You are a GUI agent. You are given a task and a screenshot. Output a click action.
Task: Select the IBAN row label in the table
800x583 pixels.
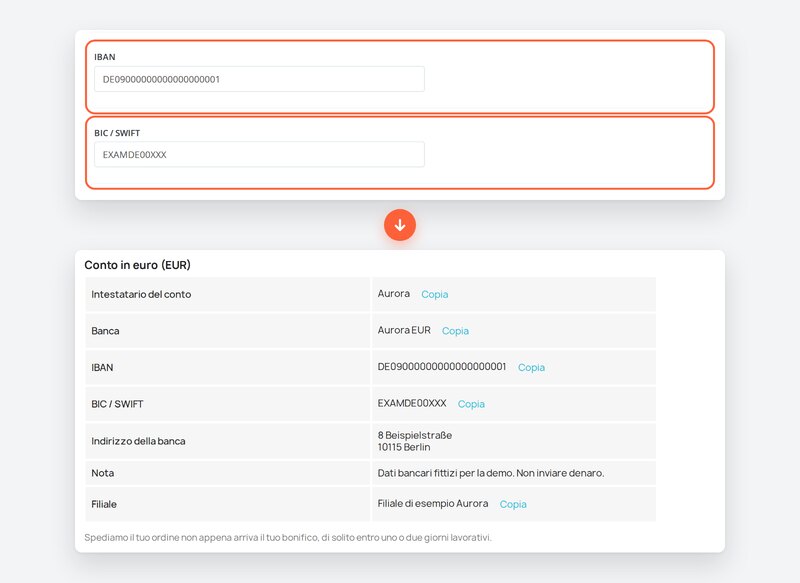102,367
